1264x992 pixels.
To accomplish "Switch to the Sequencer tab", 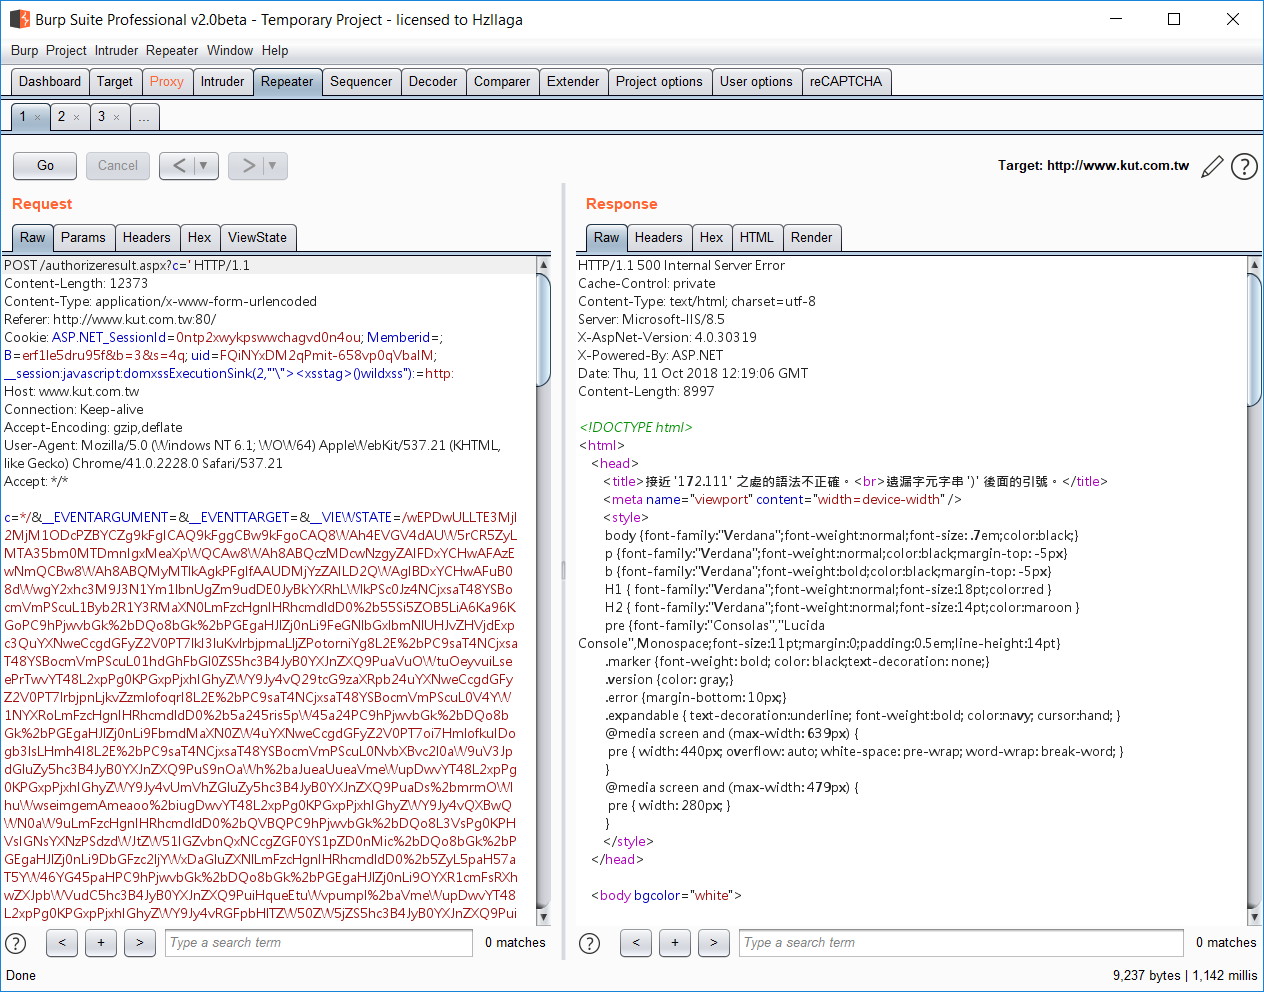I will pyautogui.click(x=361, y=82).
